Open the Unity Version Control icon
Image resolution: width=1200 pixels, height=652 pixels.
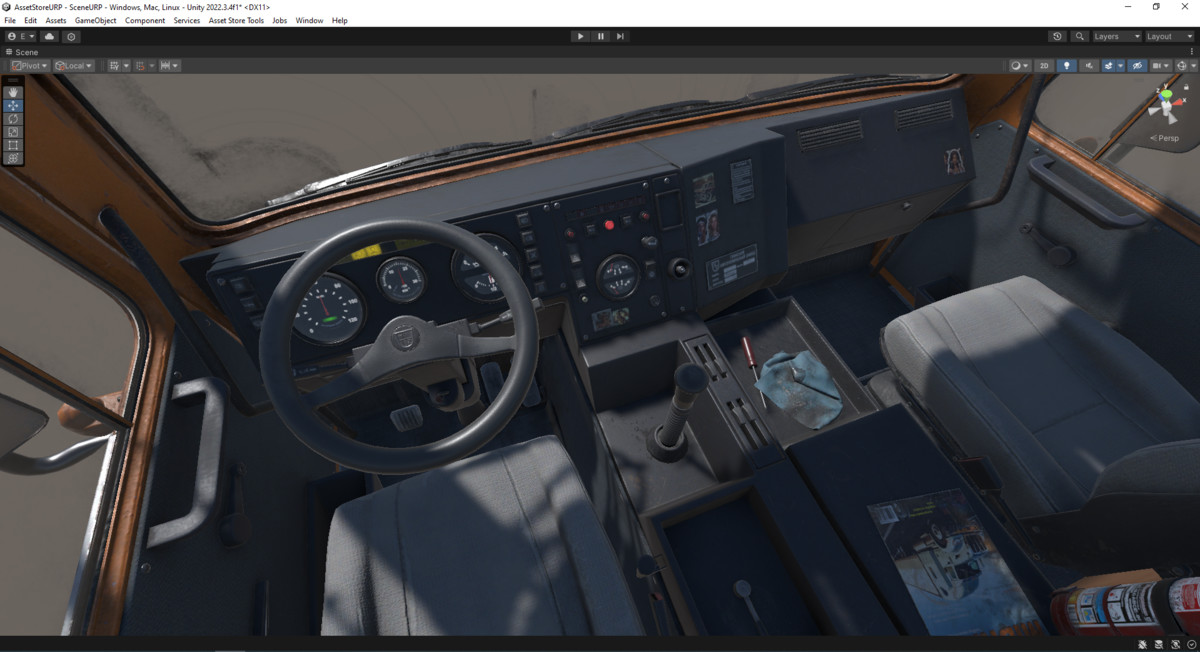click(x=71, y=36)
